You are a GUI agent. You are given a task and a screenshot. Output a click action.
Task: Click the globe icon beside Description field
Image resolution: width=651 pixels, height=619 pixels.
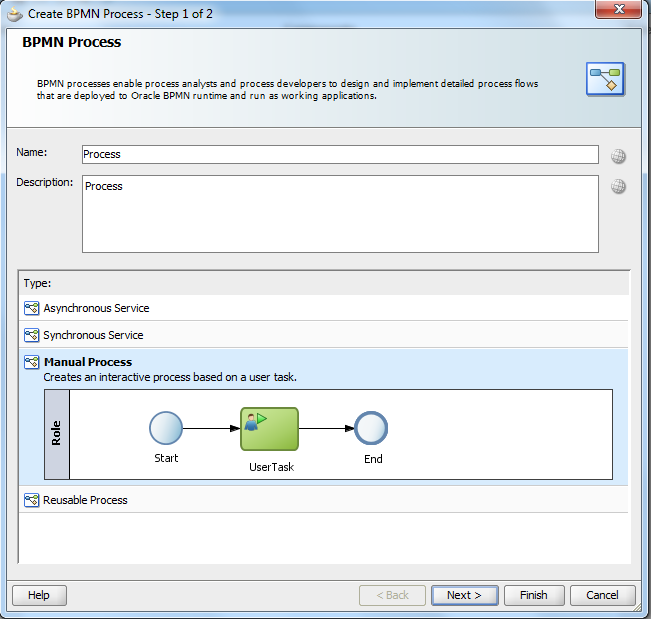click(x=618, y=186)
